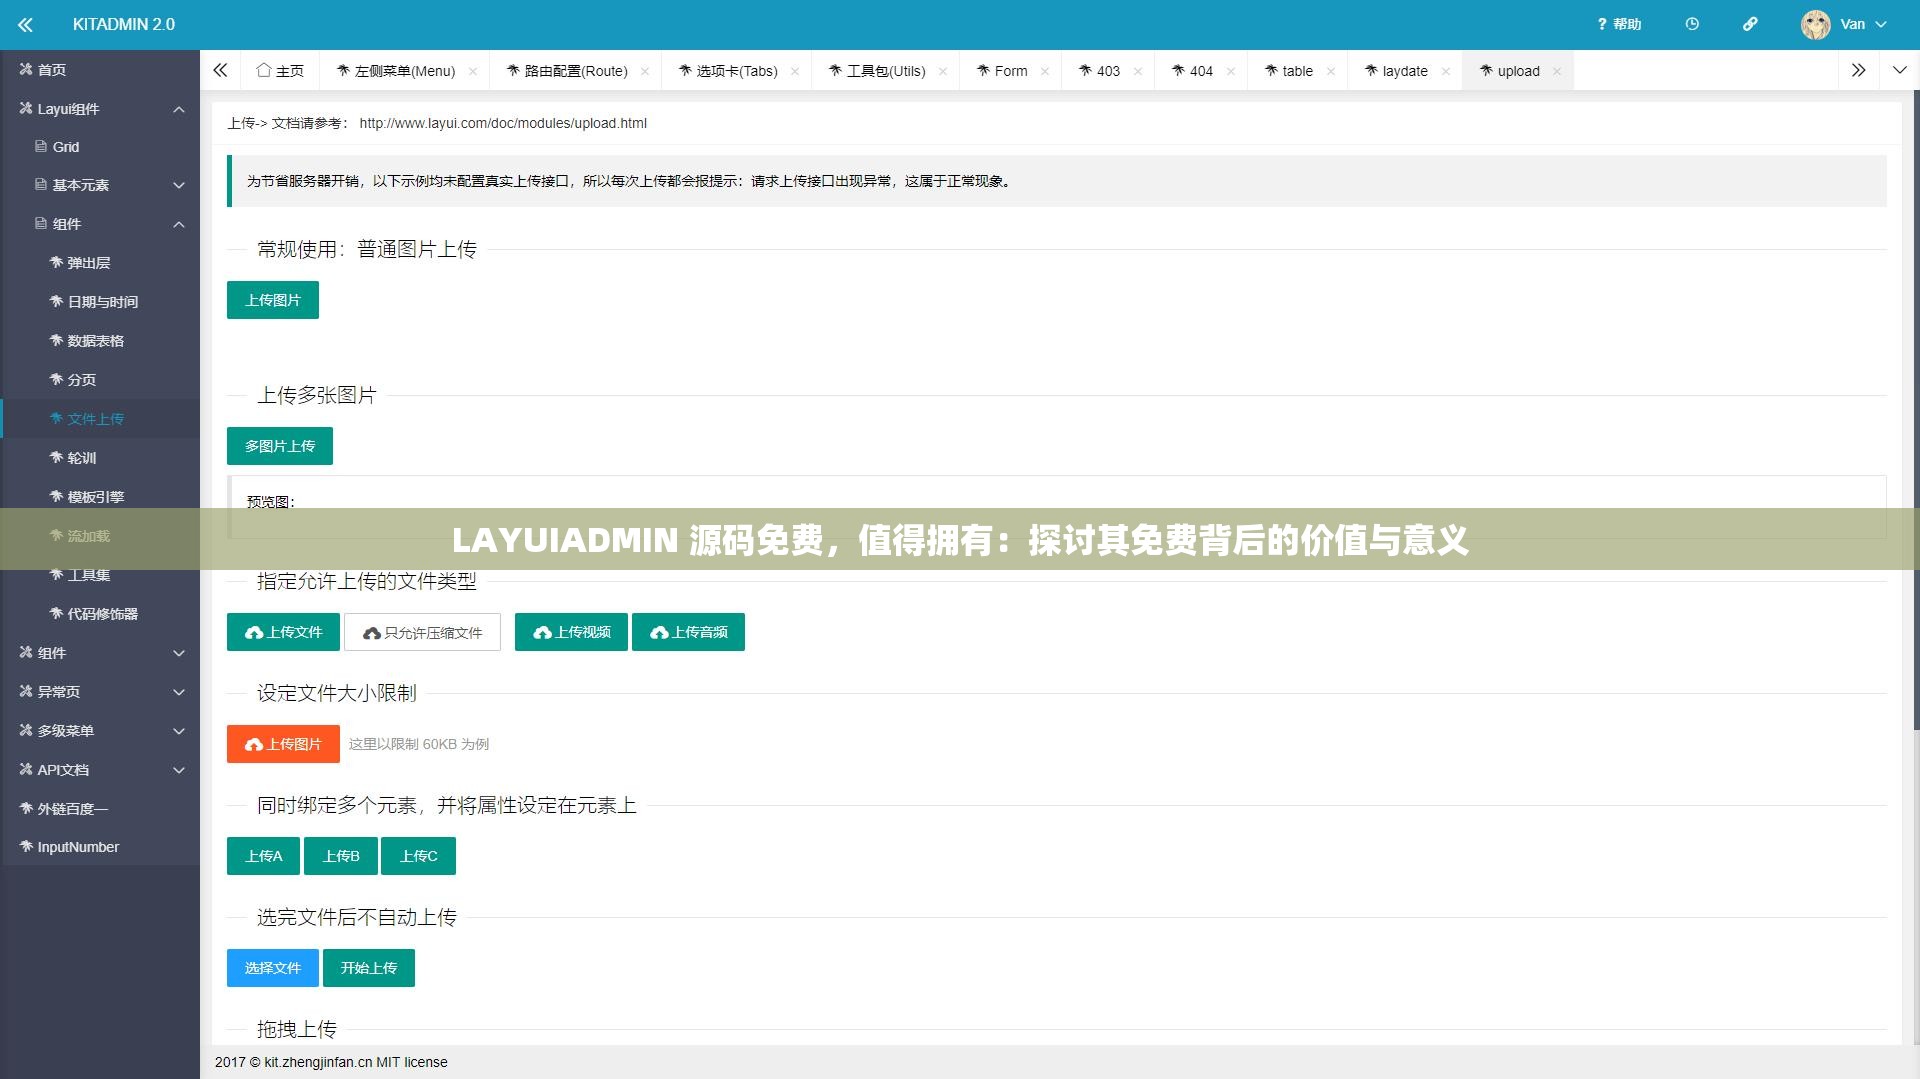Click the 上传音频 button
The image size is (1920, 1079).
[688, 632]
